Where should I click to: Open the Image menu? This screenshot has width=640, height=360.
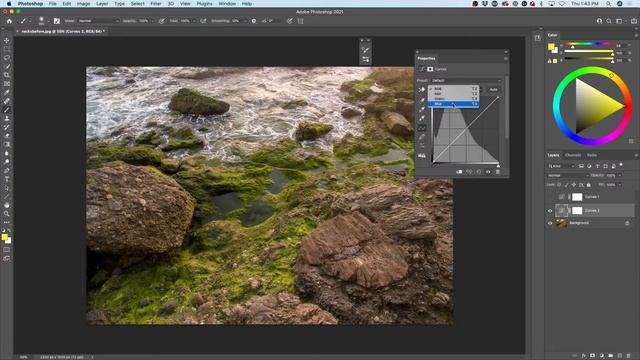tap(83, 4)
